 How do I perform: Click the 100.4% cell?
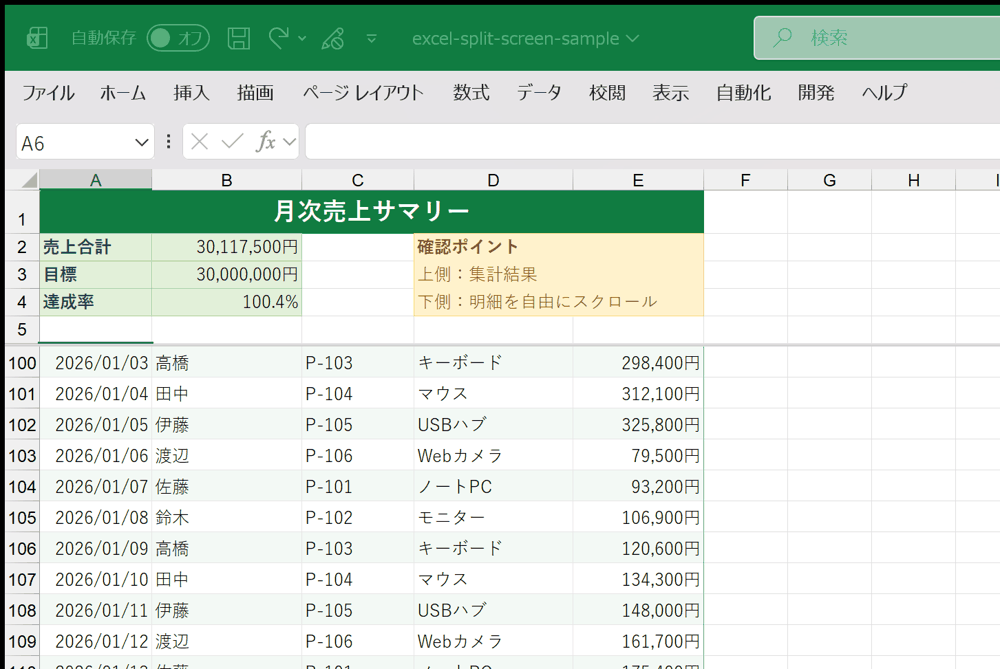click(226, 302)
